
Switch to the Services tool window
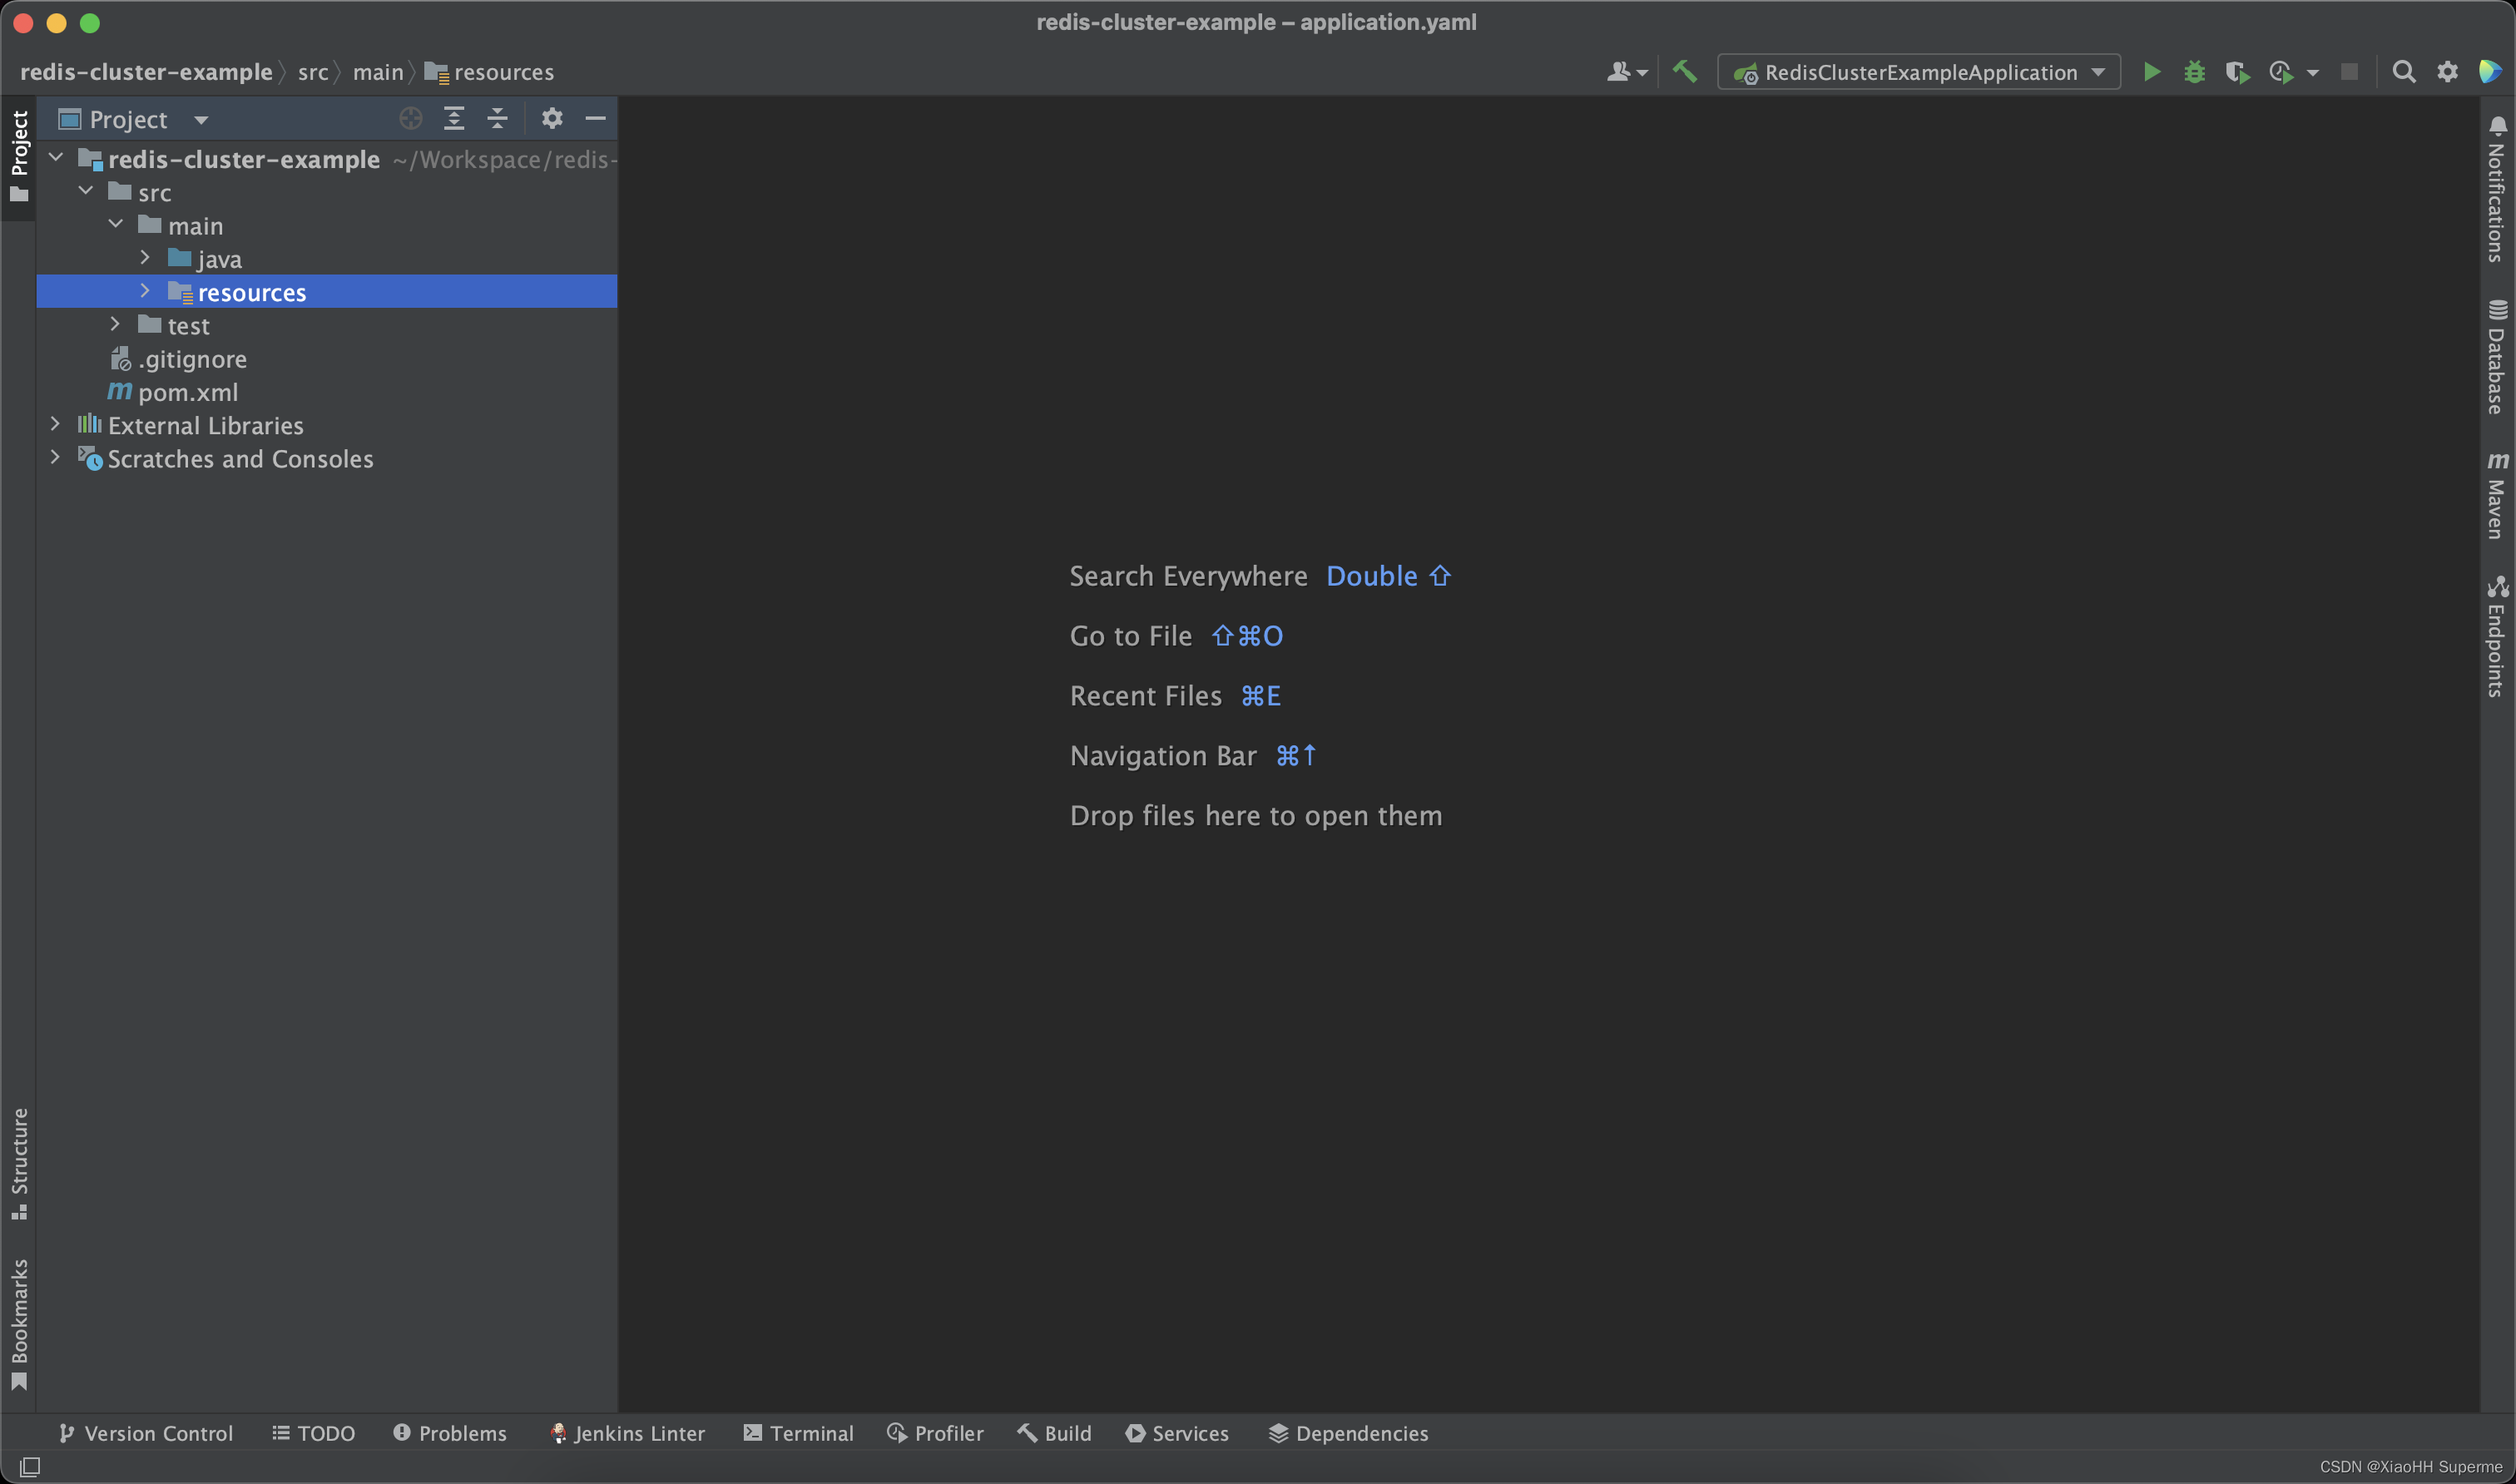1177,1433
